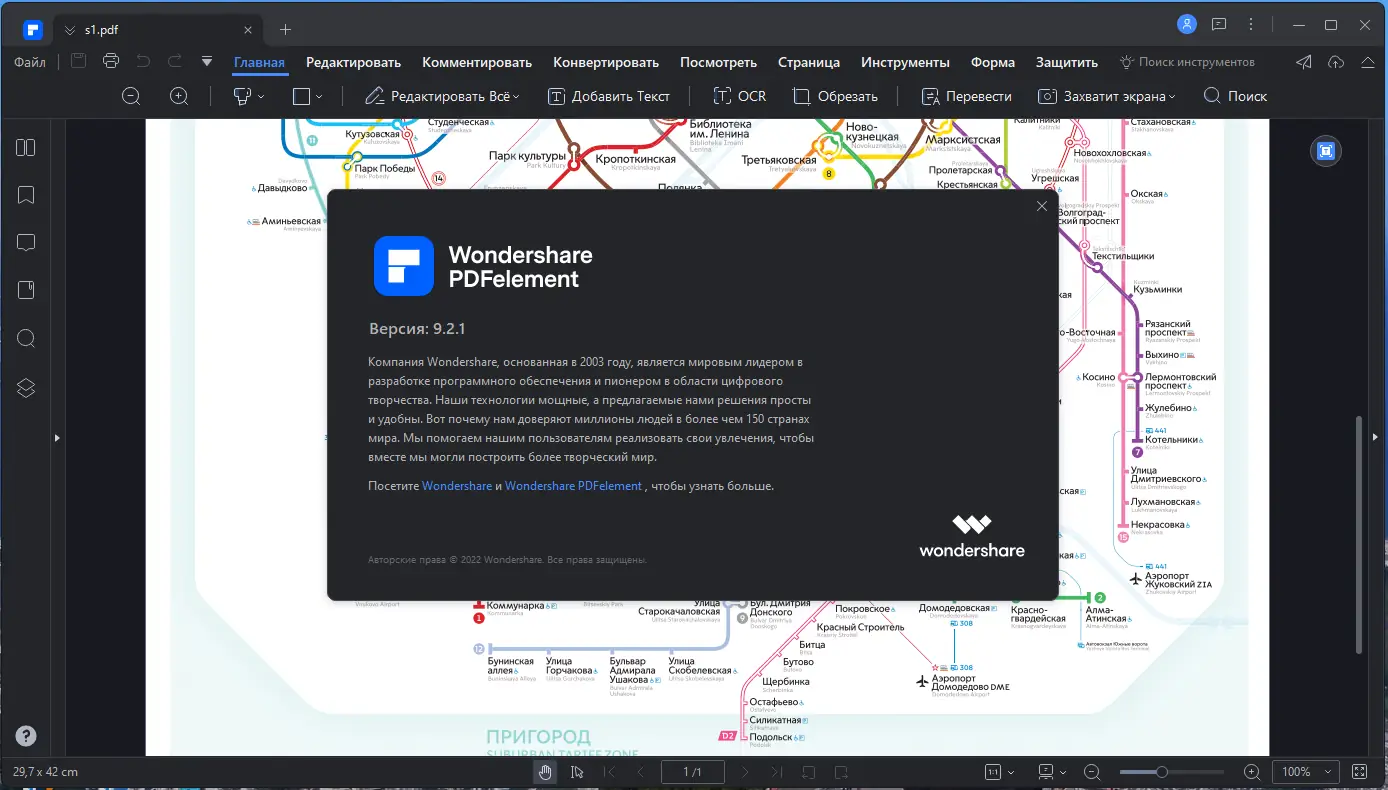The width and height of the screenshot is (1388, 790).
Task: Switch to the Конвертировать ribbon tab
Action: click(605, 62)
